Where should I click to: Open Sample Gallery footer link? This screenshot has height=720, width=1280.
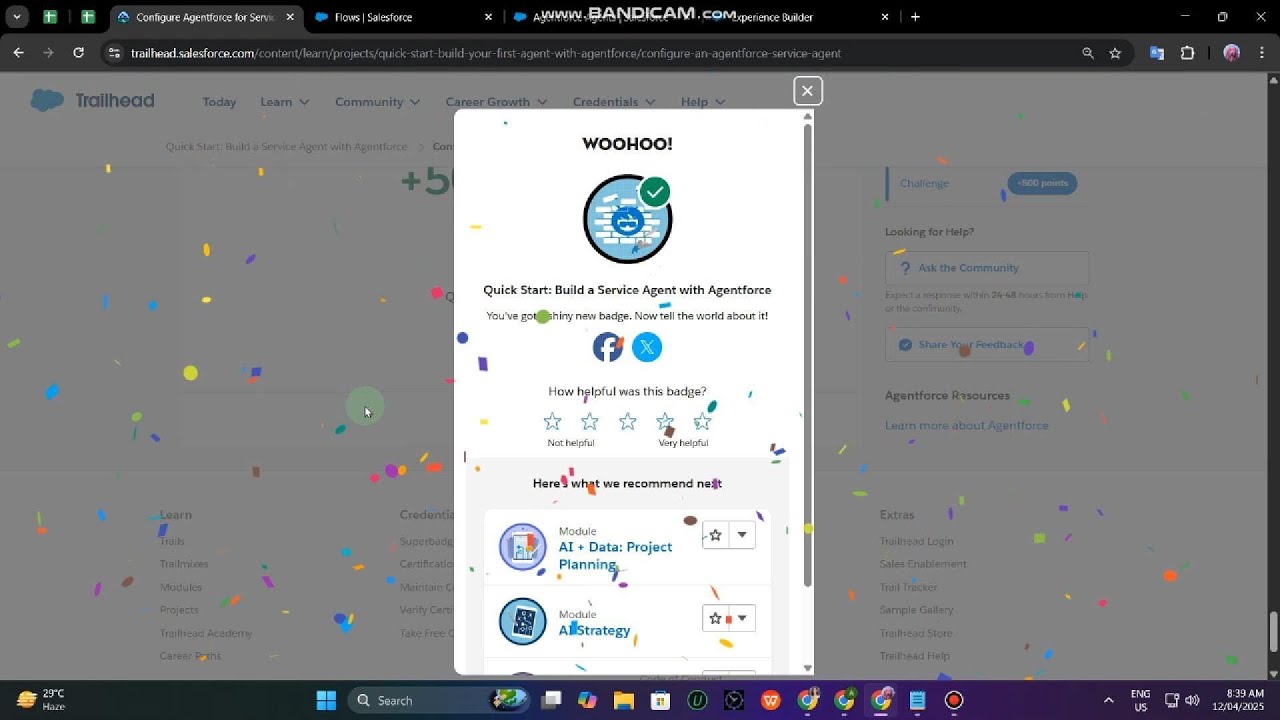click(x=916, y=610)
